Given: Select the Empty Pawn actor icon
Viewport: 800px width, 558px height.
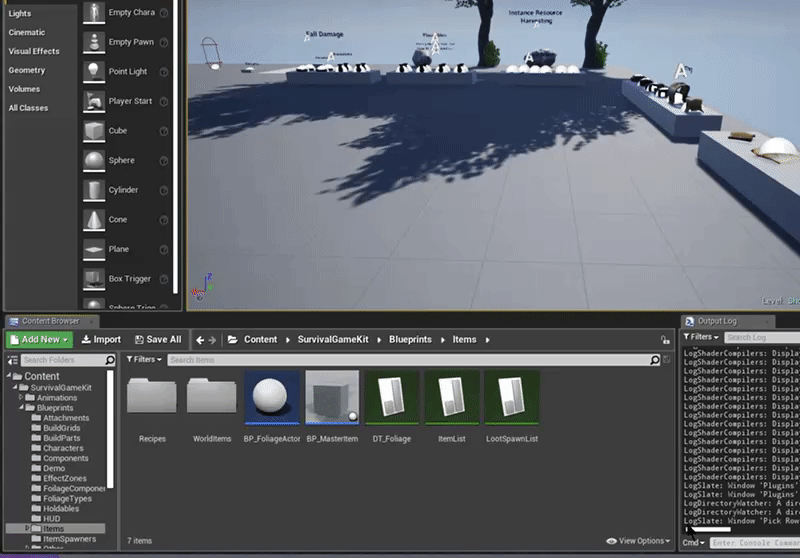Looking at the screenshot, I should pyautogui.click(x=94, y=42).
